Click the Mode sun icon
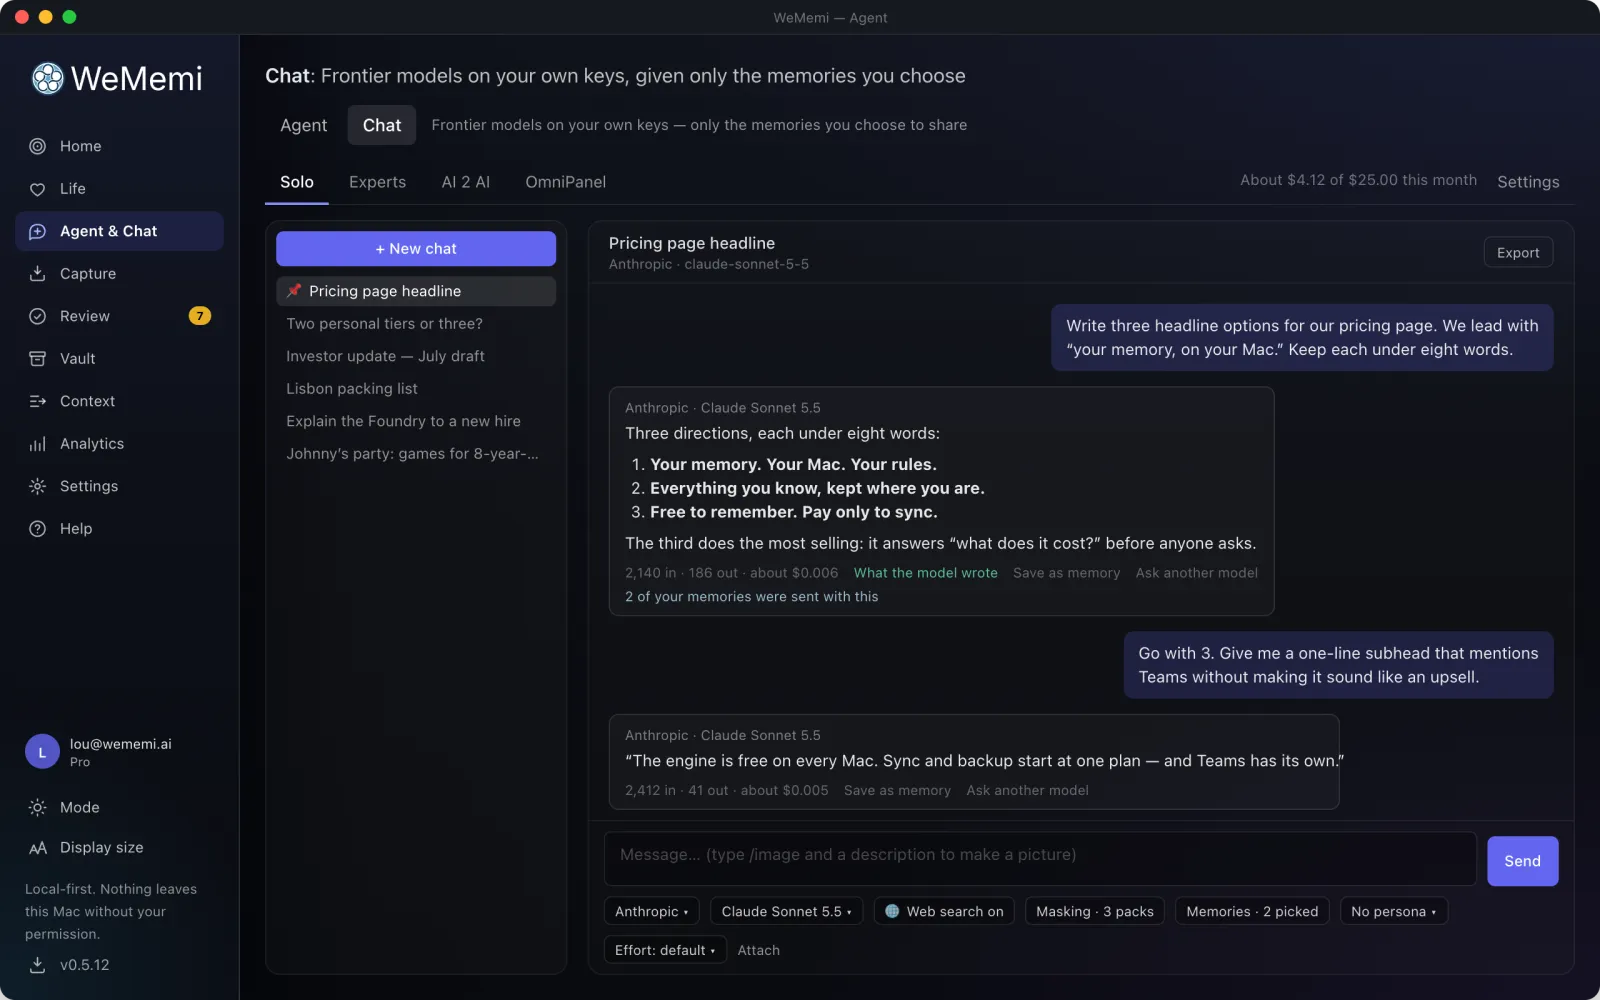This screenshot has width=1600, height=1000. (38, 808)
